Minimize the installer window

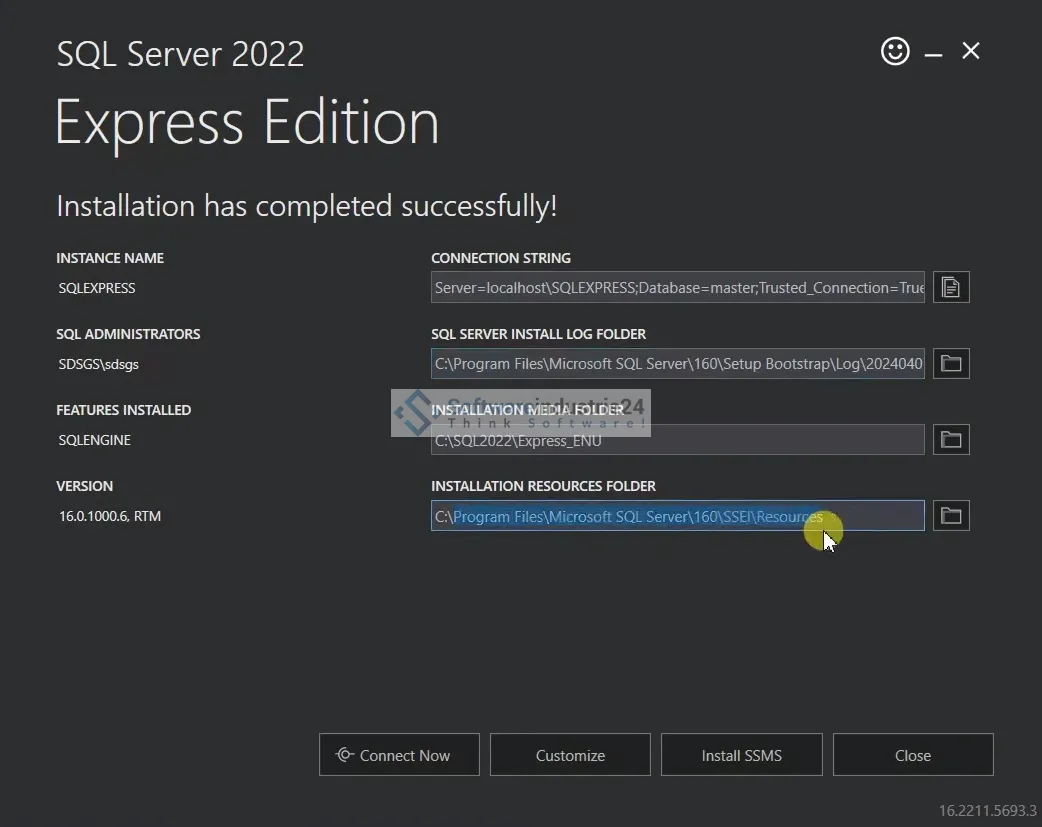tap(933, 54)
